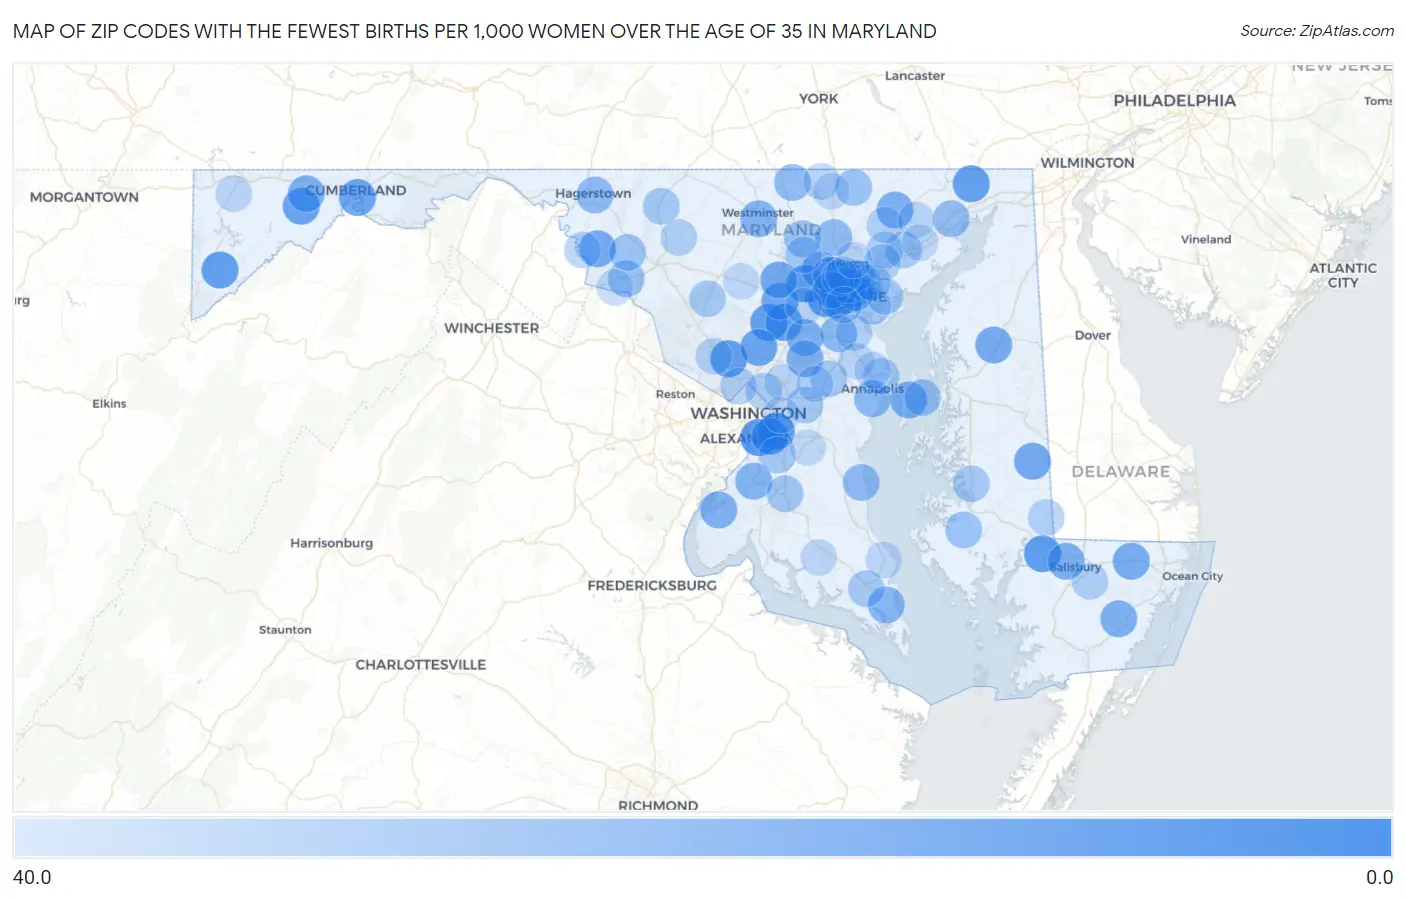
Task: Click the Dover label on map
Action: (x=1092, y=336)
